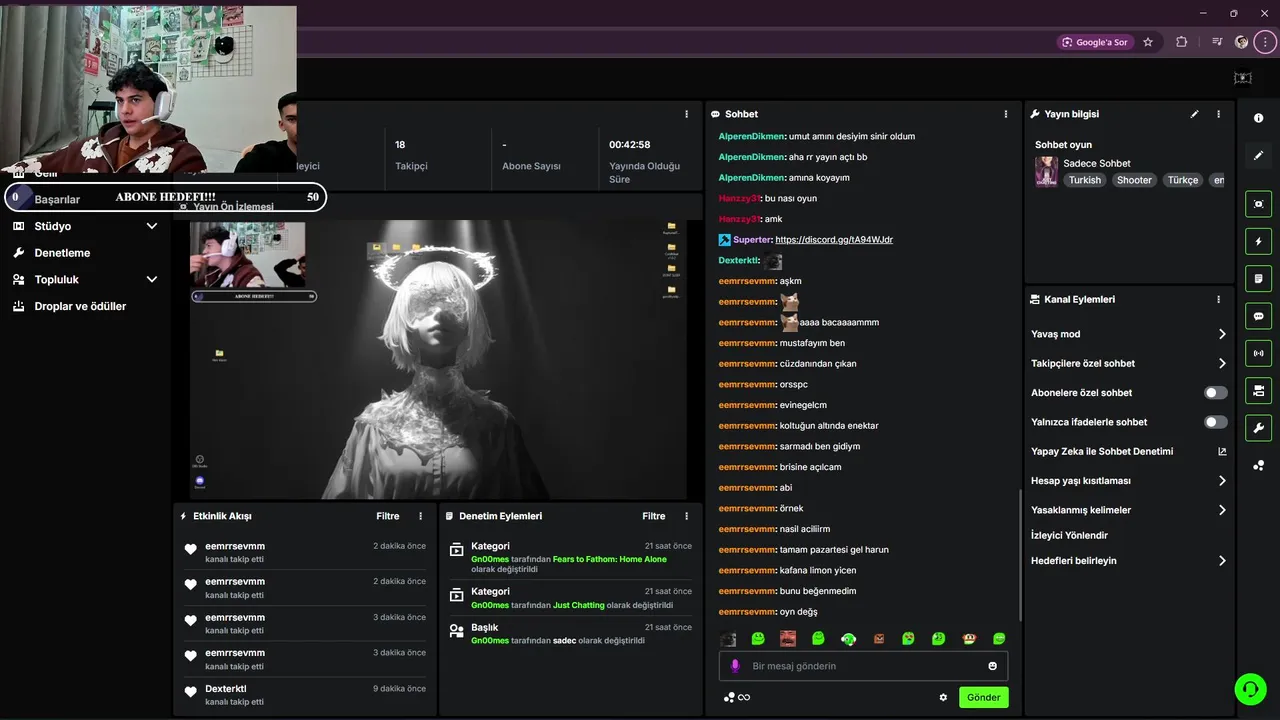Open the stats panel three-dot menu
Image resolution: width=1280 pixels, height=720 pixels.
[x=686, y=114]
